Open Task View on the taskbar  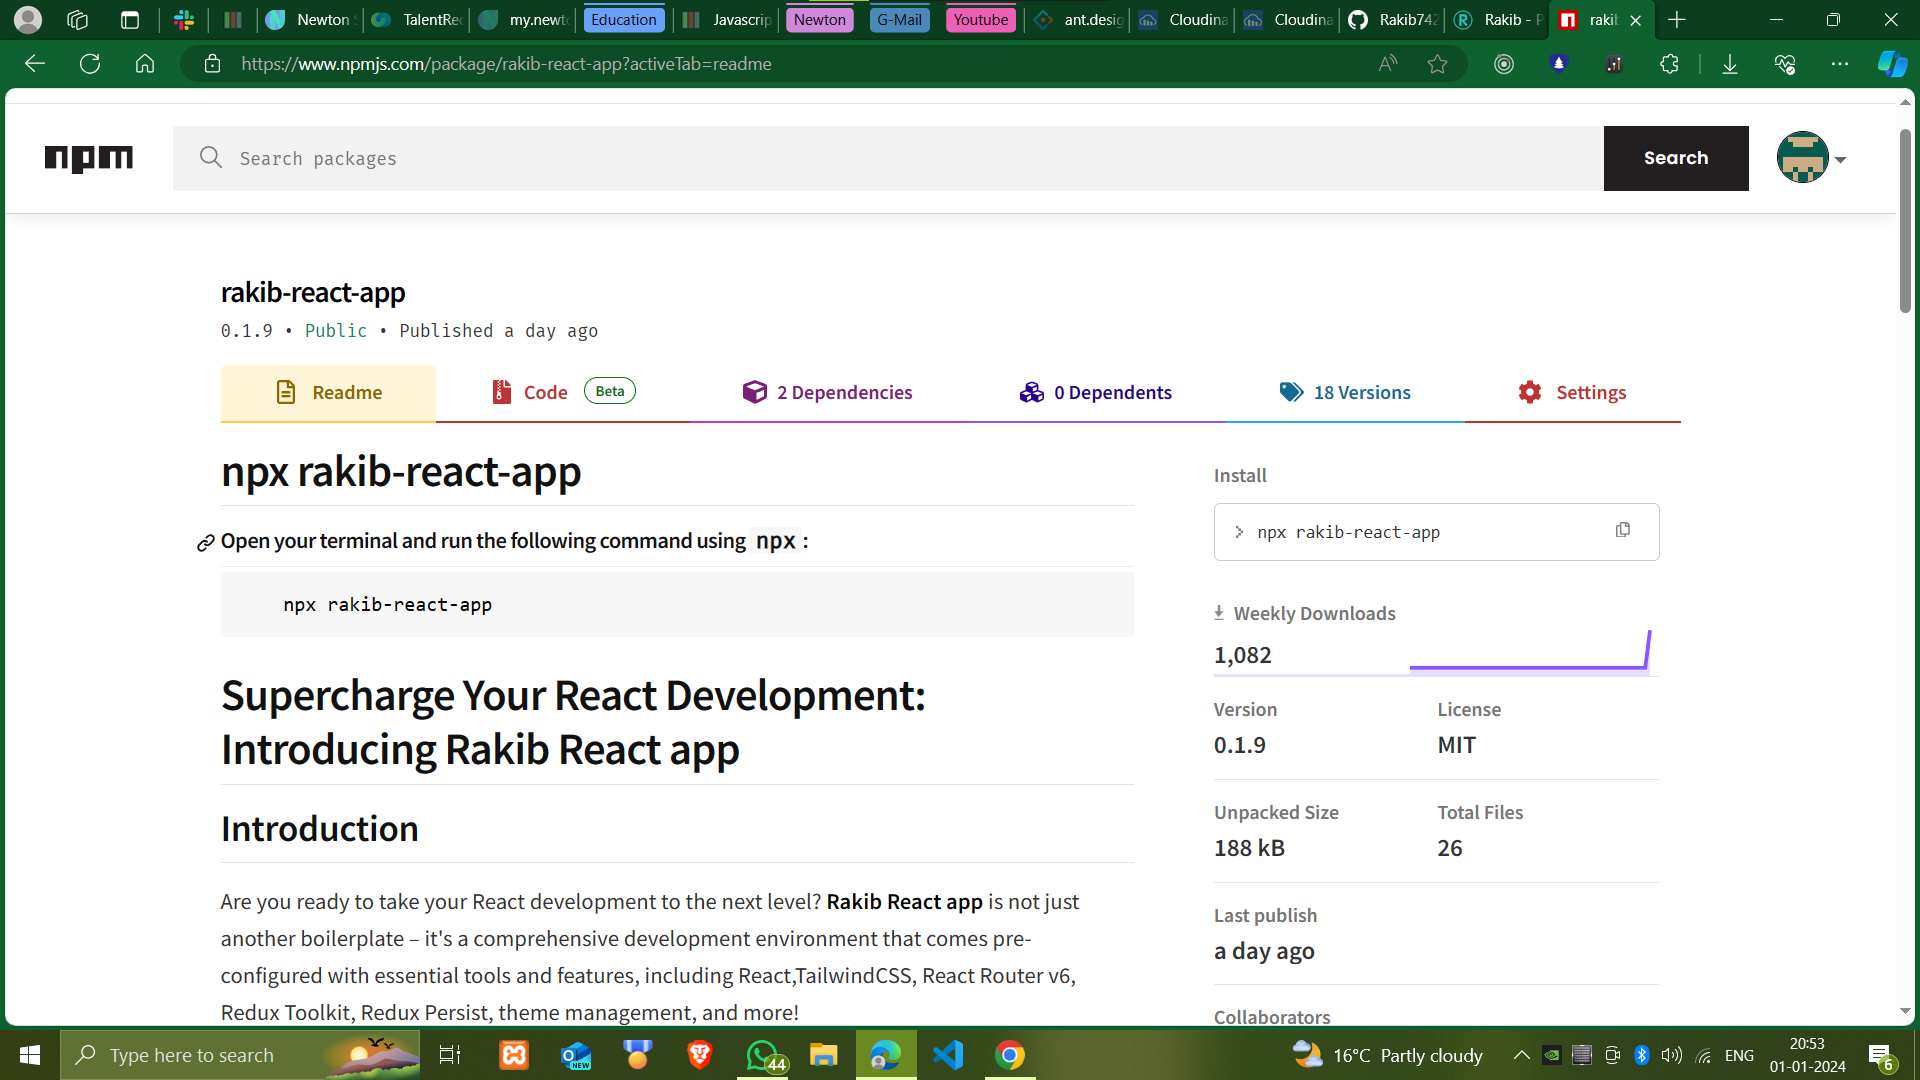click(450, 1055)
